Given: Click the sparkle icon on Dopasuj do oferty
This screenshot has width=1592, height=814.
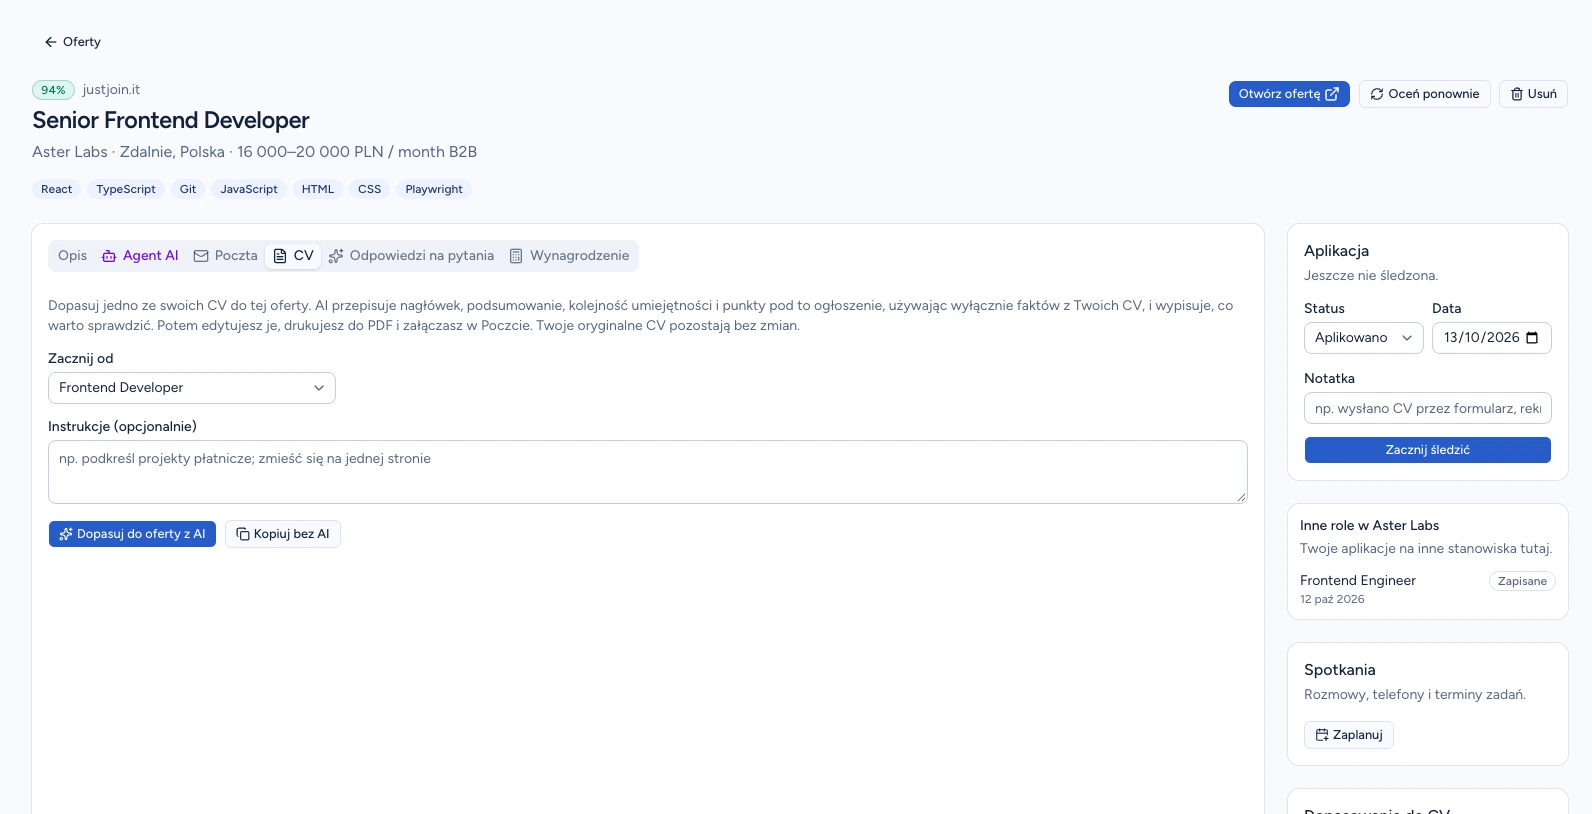Looking at the screenshot, I should (66, 534).
